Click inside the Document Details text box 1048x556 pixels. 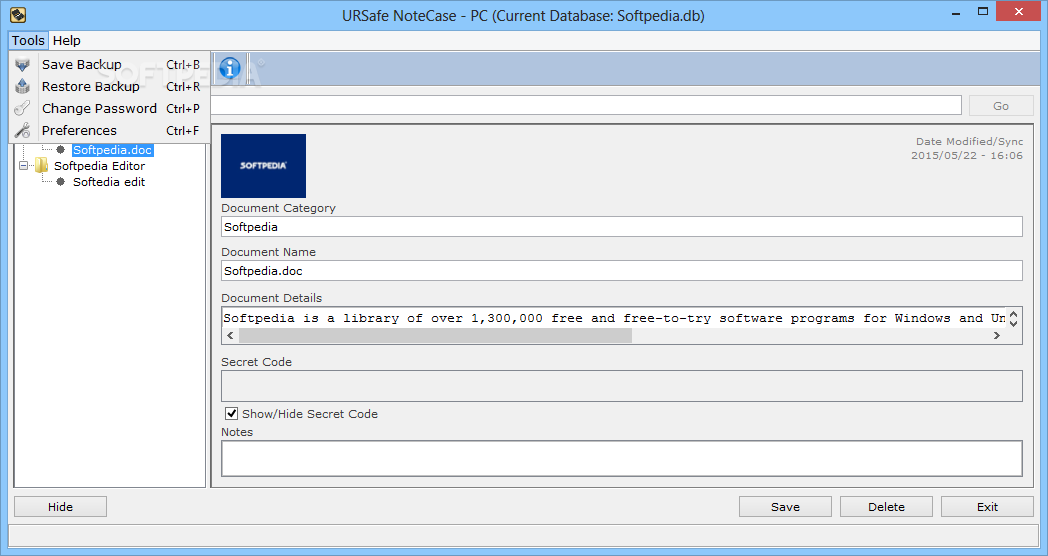pyautogui.click(x=614, y=318)
